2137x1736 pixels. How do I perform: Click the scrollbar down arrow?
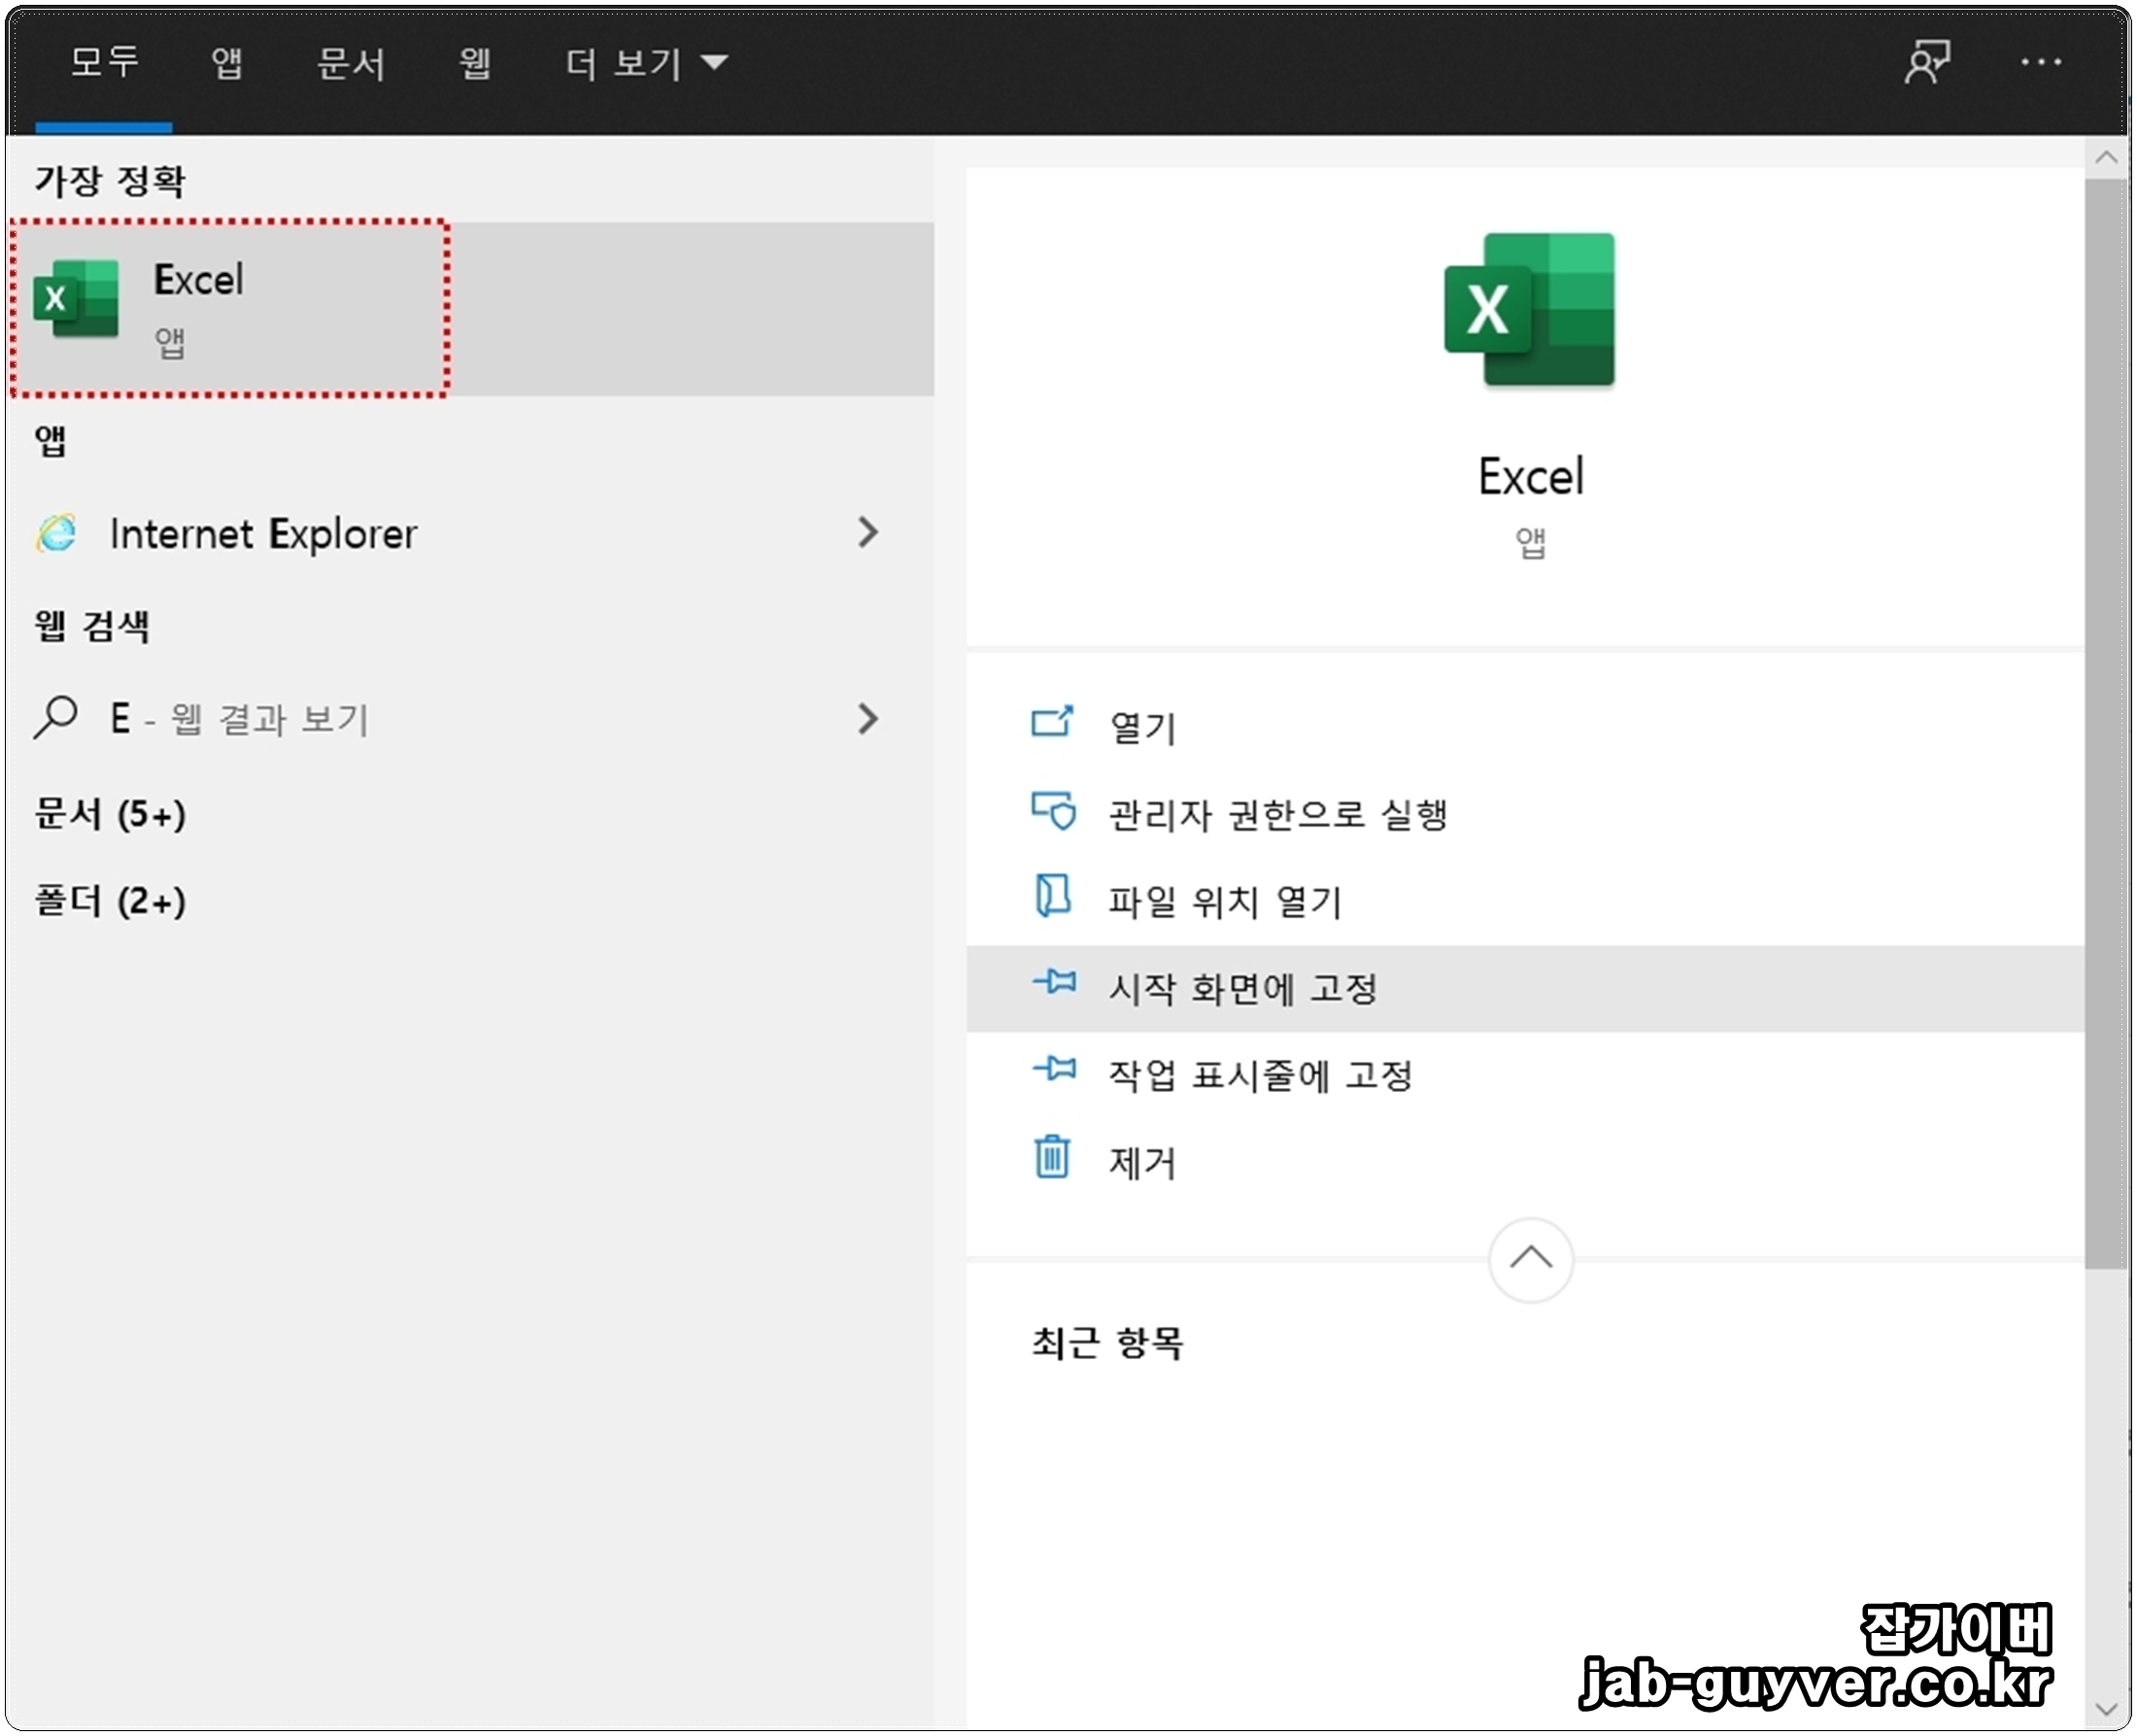click(x=2106, y=1710)
